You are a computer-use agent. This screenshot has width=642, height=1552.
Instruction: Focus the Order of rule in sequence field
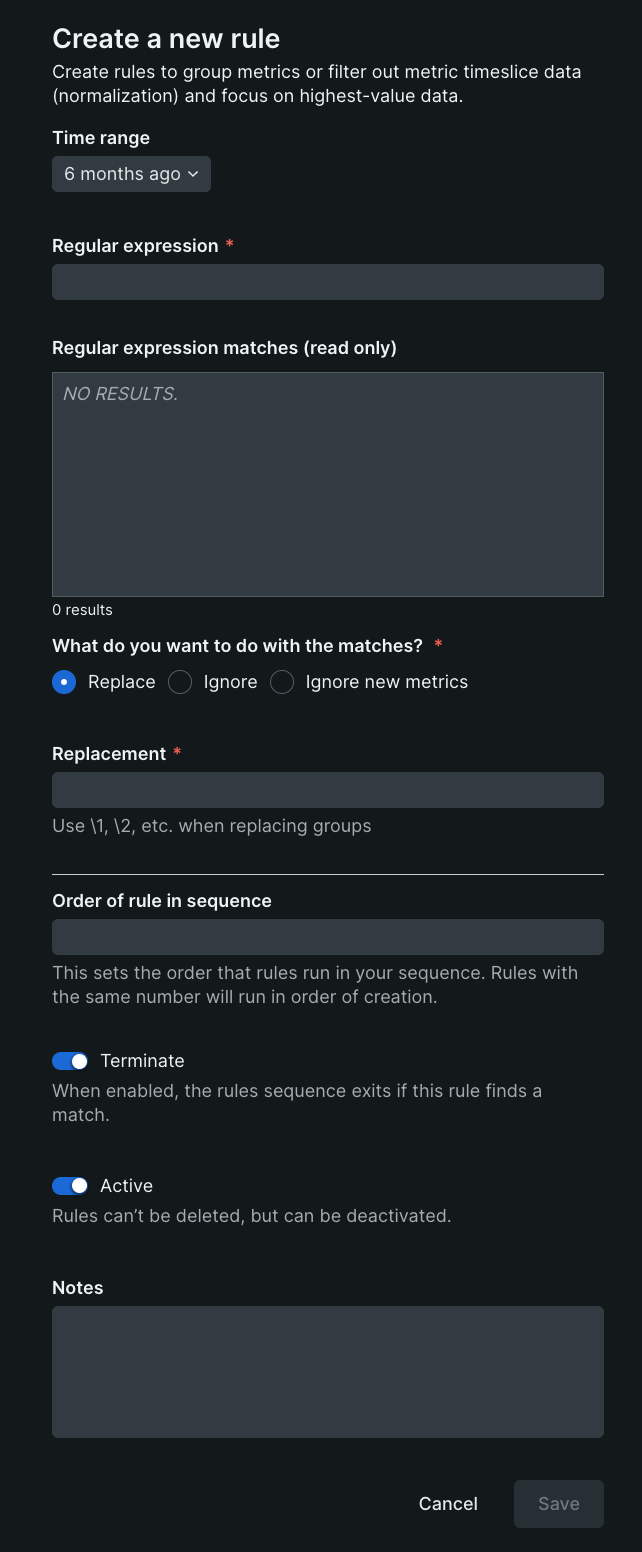pyautogui.click(x=327, y=937)
